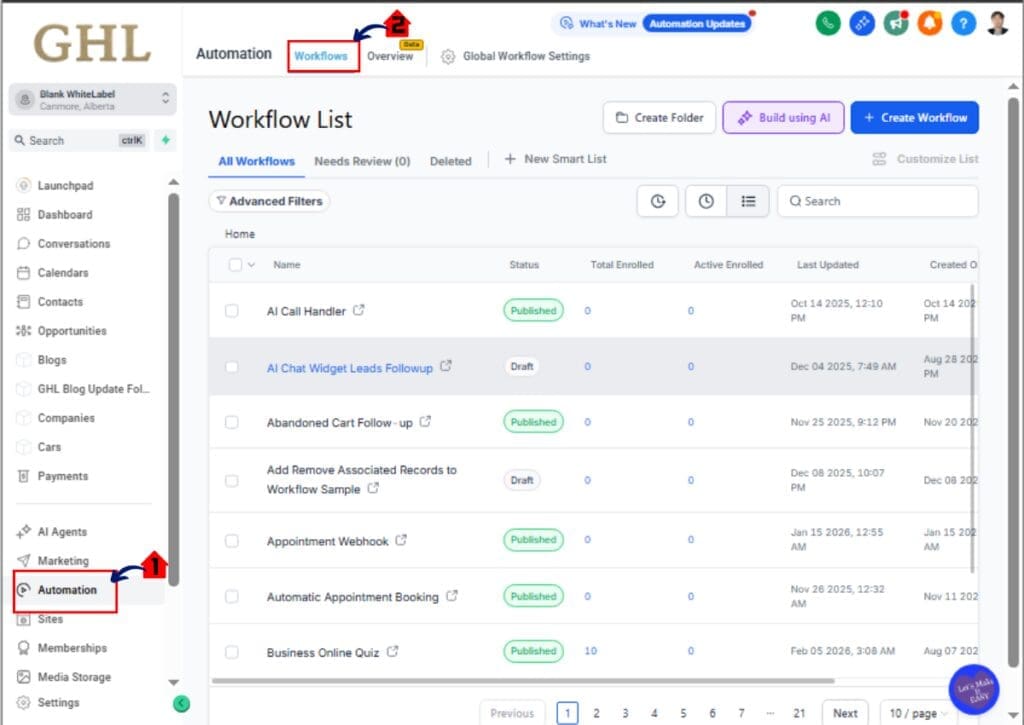Select the All Workflows tab
The height and width of the screenshot is (725, 1024).
pos(257,161)
